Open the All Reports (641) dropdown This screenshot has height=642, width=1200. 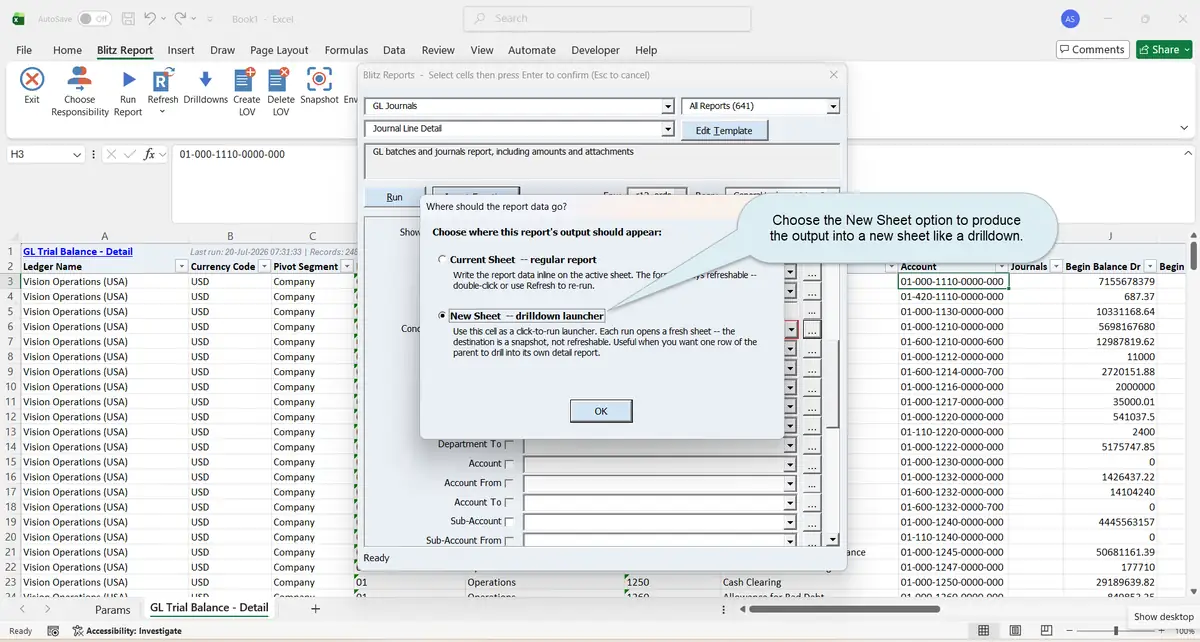[833, 106]
